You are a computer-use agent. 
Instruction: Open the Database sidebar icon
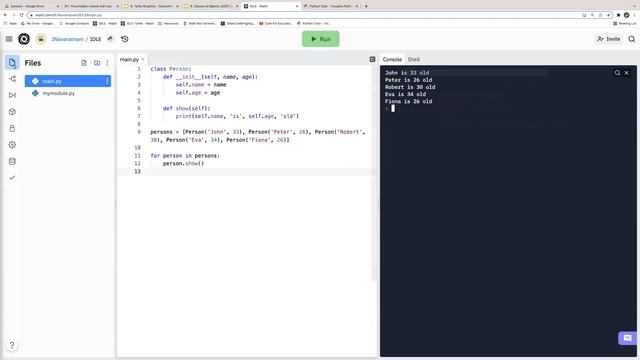tap(12, 161)
